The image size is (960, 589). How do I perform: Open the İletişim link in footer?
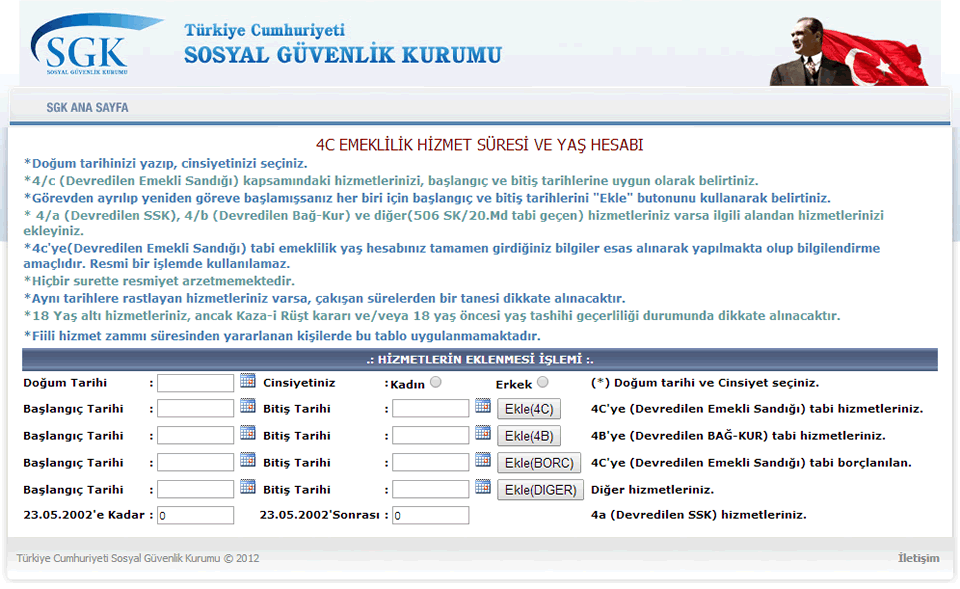pyautogui.click(x=918, y=558)
